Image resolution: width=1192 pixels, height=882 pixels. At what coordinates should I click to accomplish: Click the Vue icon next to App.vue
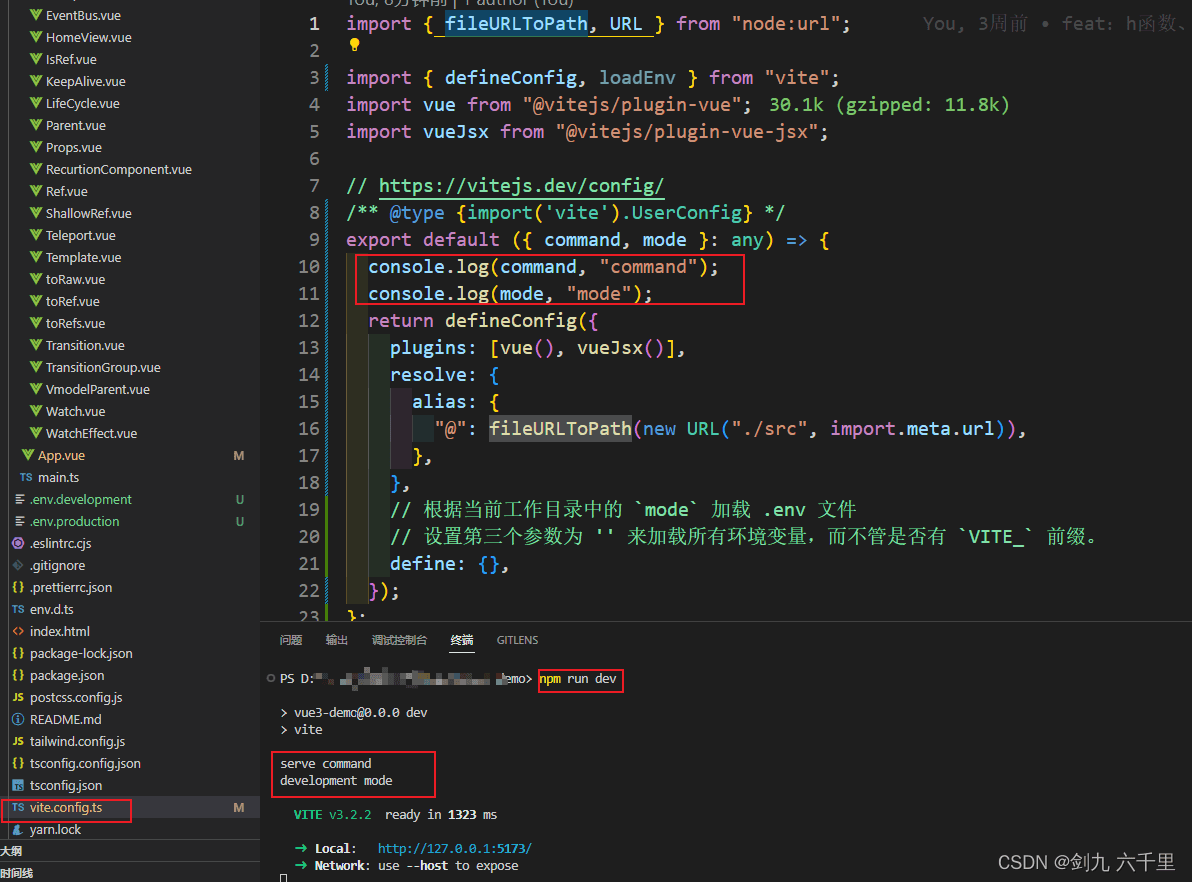28,455
